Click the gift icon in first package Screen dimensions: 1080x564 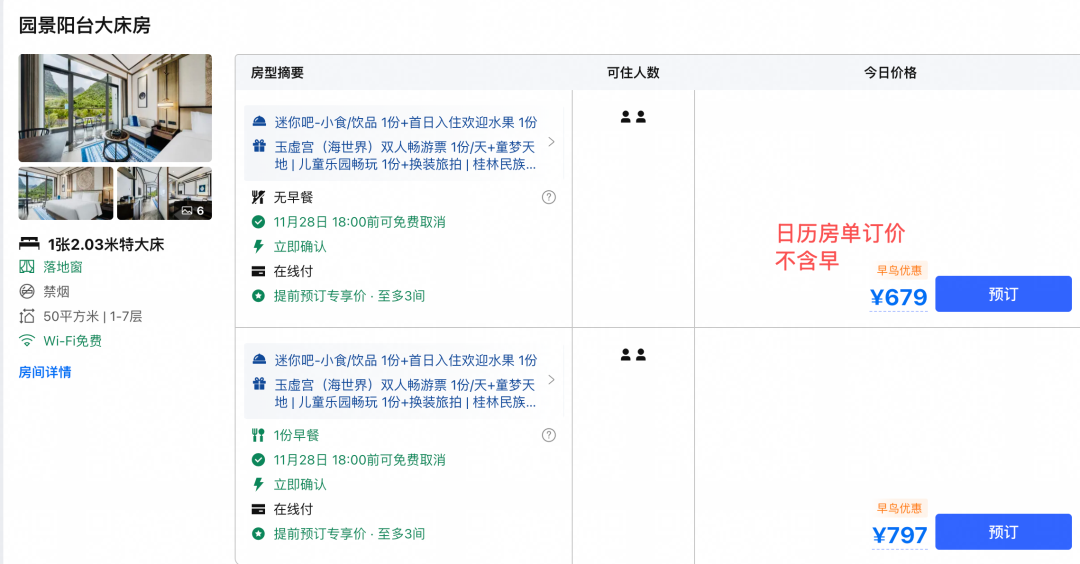click(x=259, y=146)
